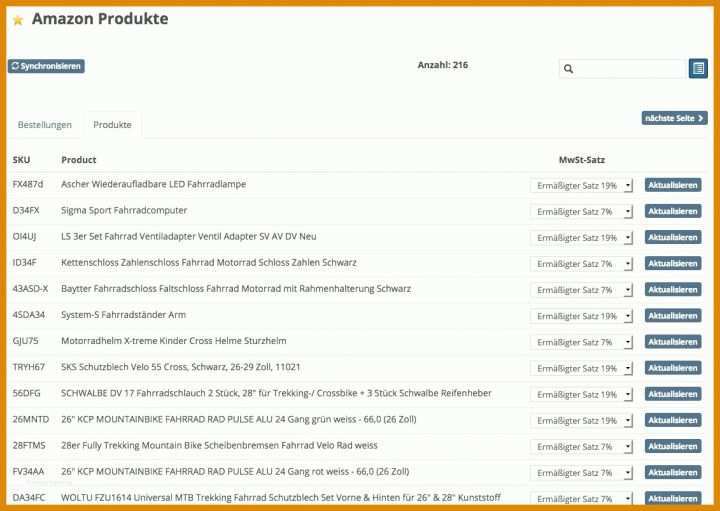The image size is (720, 511).
Task: Open MwSt-Satz dropdown for FV34AA
Action: tap(581, 473)
